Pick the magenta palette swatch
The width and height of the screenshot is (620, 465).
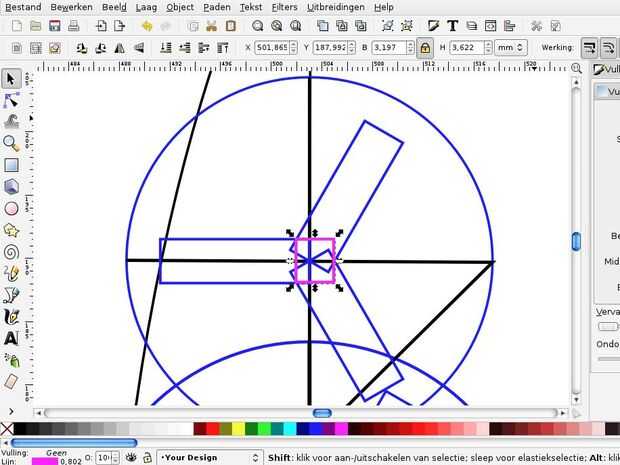342,429
